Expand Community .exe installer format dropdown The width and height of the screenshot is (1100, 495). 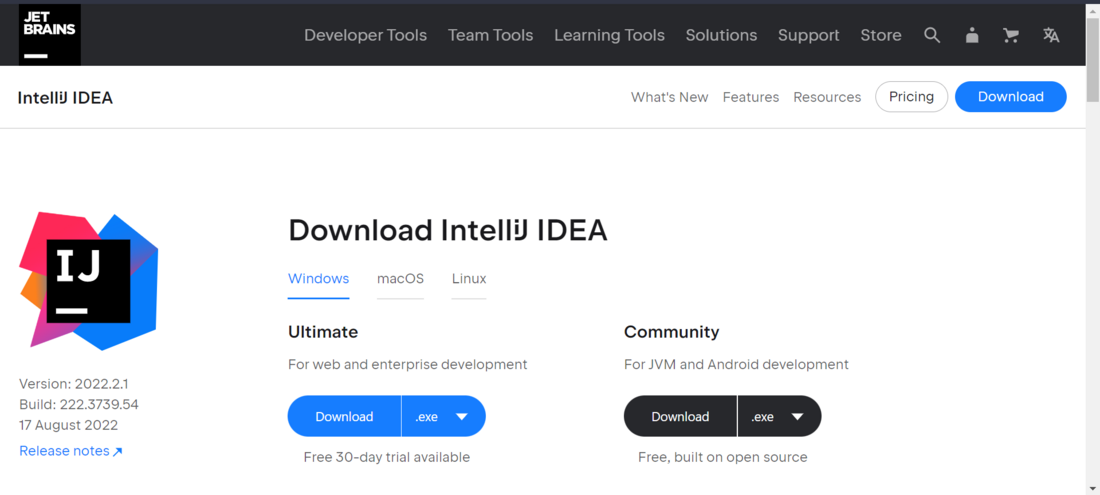pos(779,417)
